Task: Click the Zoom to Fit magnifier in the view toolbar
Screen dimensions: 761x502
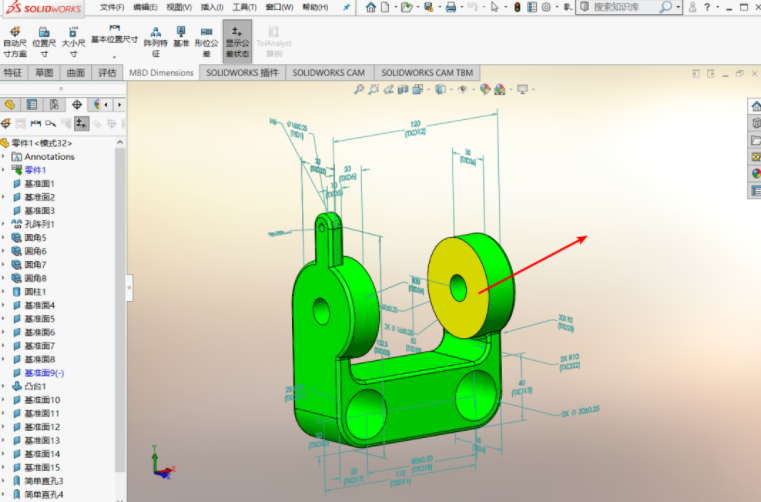Action: [359, 89]
